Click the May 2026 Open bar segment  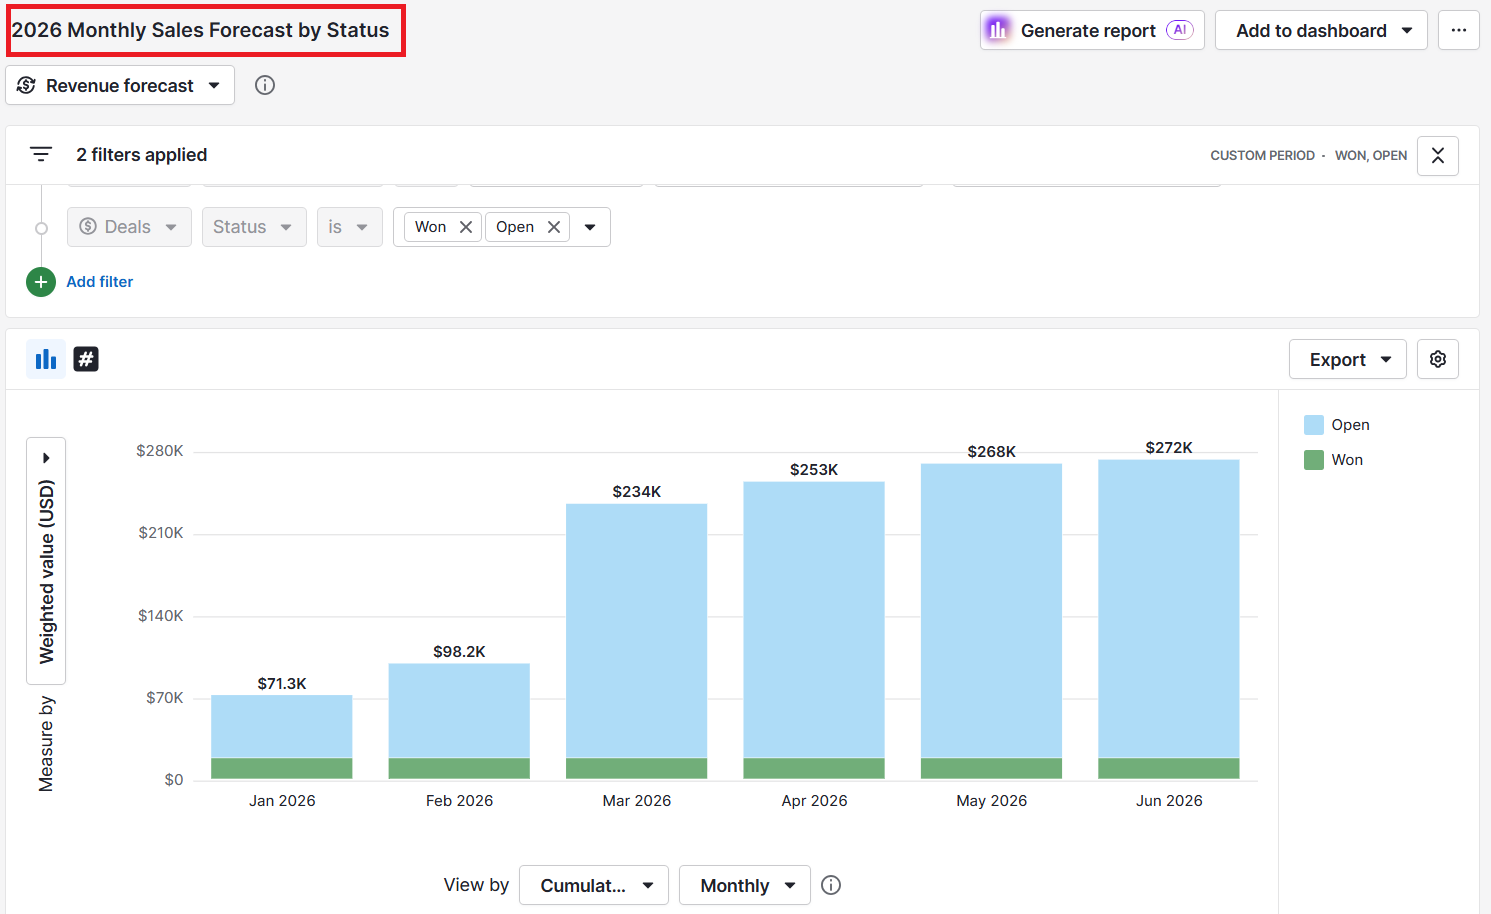(x=992, y=611)
